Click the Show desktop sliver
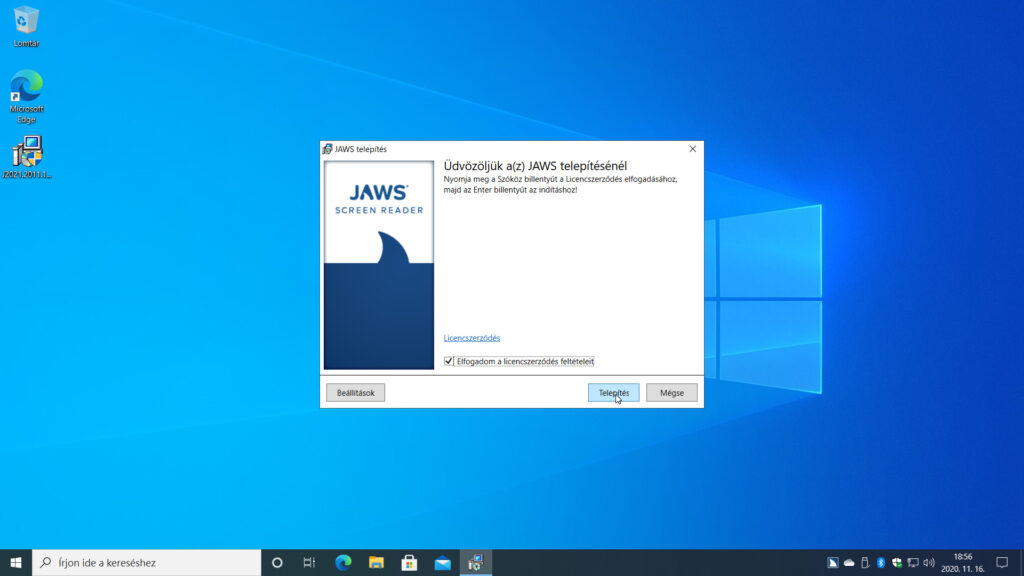The height and width of the screenshot is (576, 1024). pos(1021,562)
